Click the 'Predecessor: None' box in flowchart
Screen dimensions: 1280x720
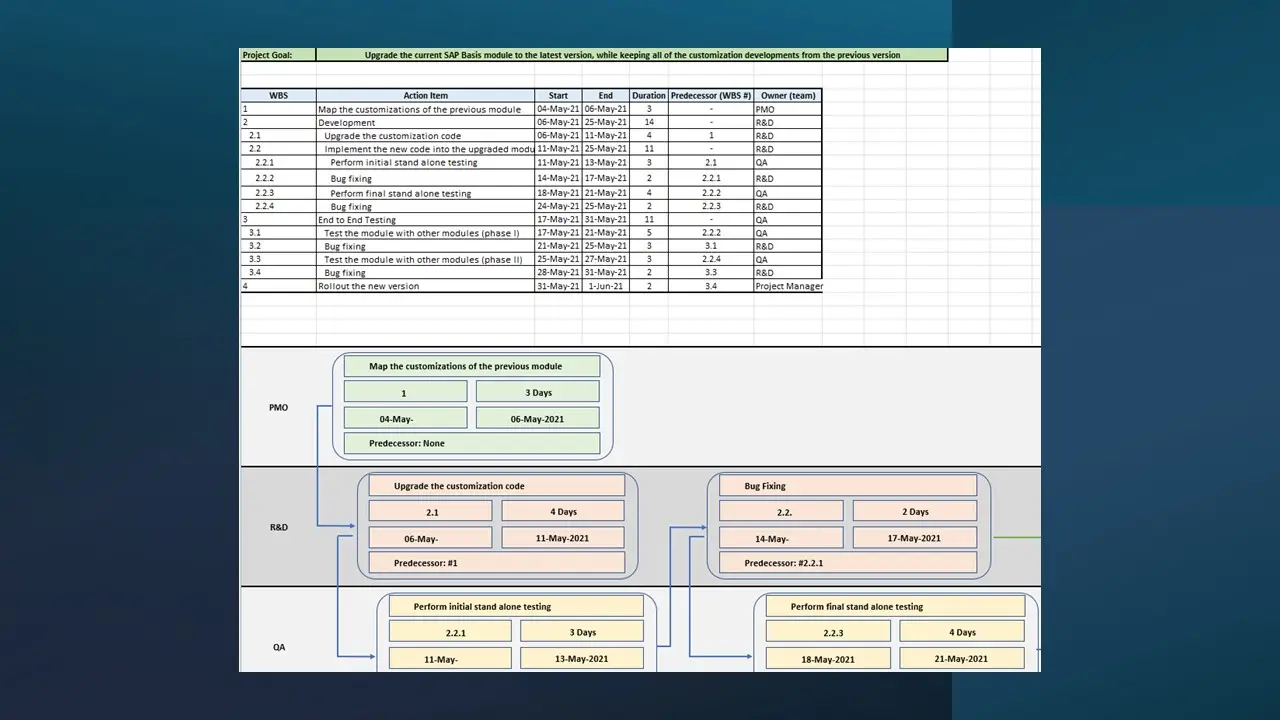click(x=471, y=443)
